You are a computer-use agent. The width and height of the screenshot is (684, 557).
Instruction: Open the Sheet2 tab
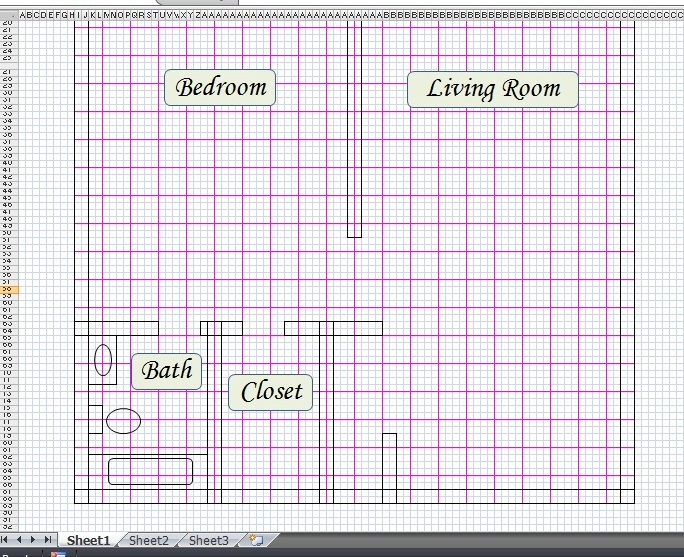[148, 540]
